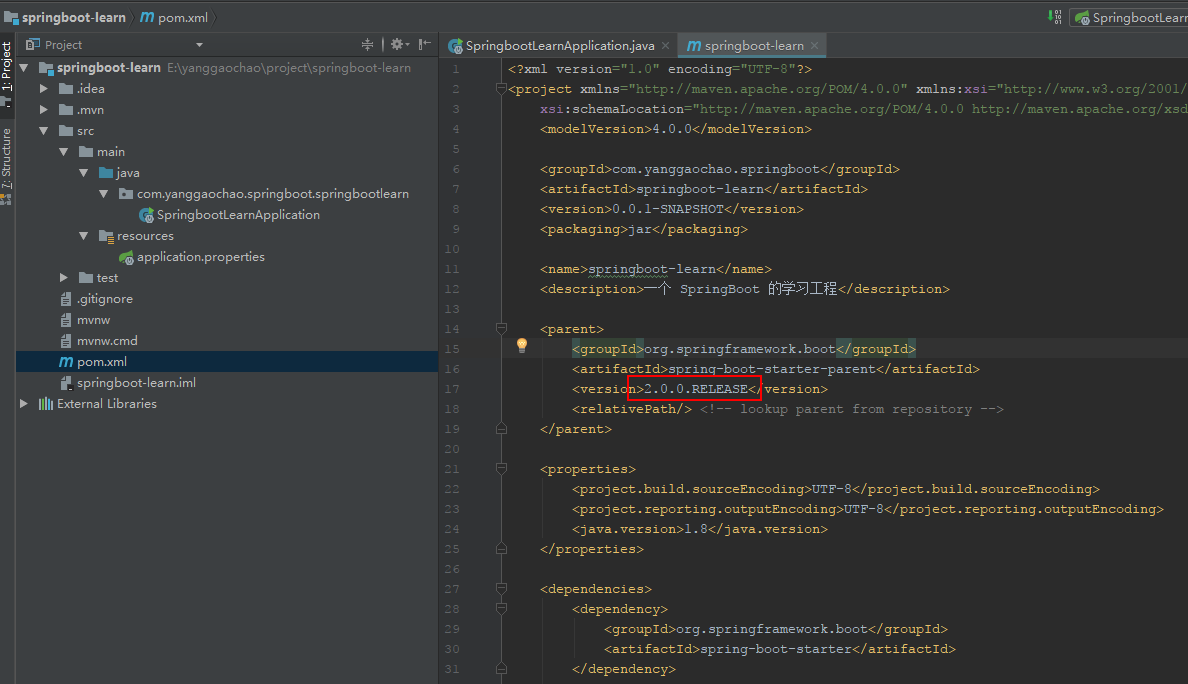Image resolution: width=1188 pixels, height=684 pixels.
Task: Click the com.yanggaochao.springboot groupId text
Action: (x=716, y=169)
